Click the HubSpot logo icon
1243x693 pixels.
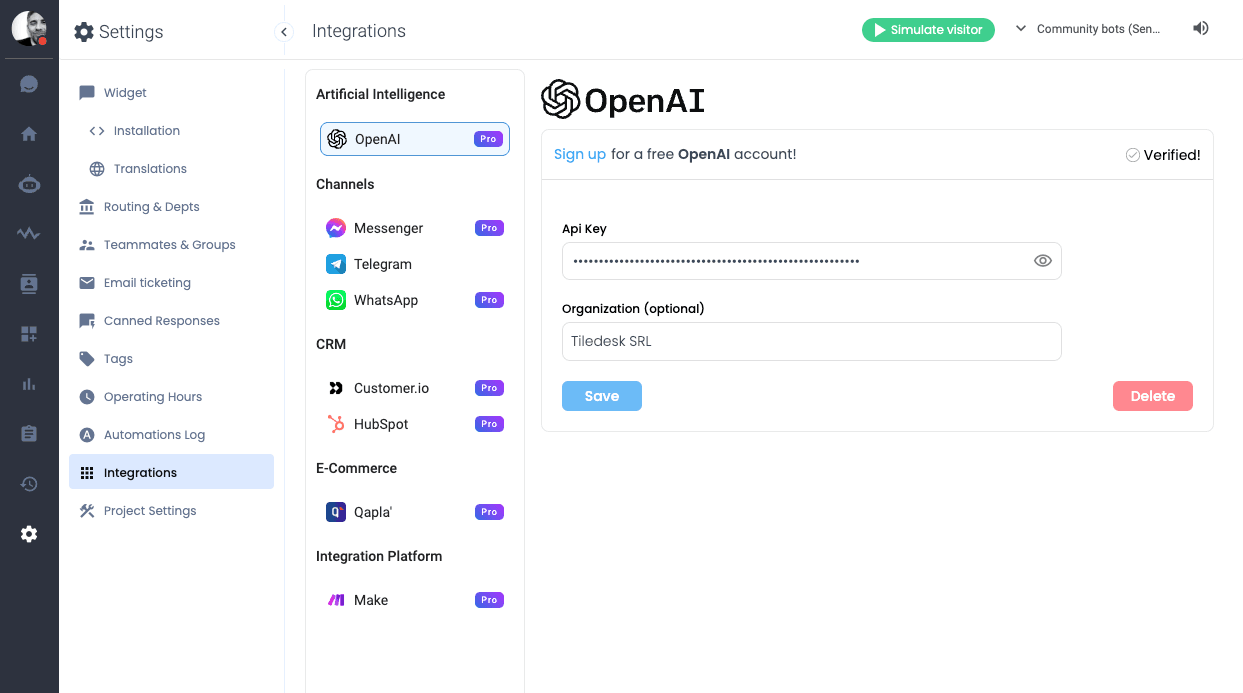point(336,424)
